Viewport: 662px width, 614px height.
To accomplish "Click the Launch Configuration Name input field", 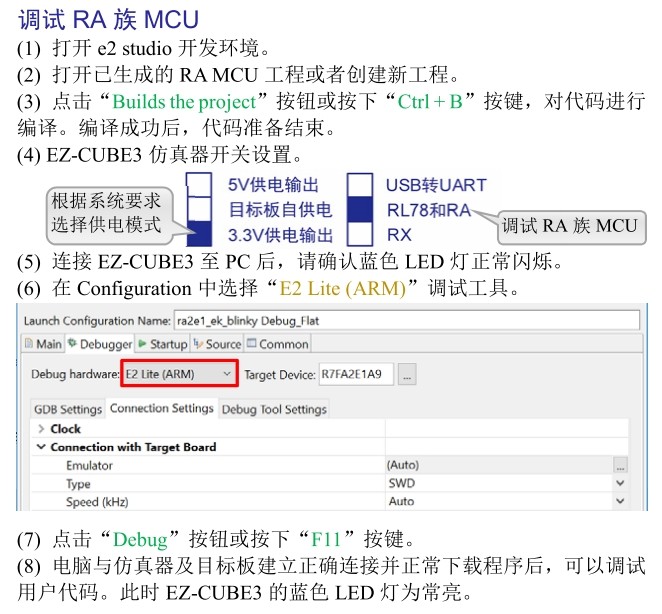I will pos(407,321).
